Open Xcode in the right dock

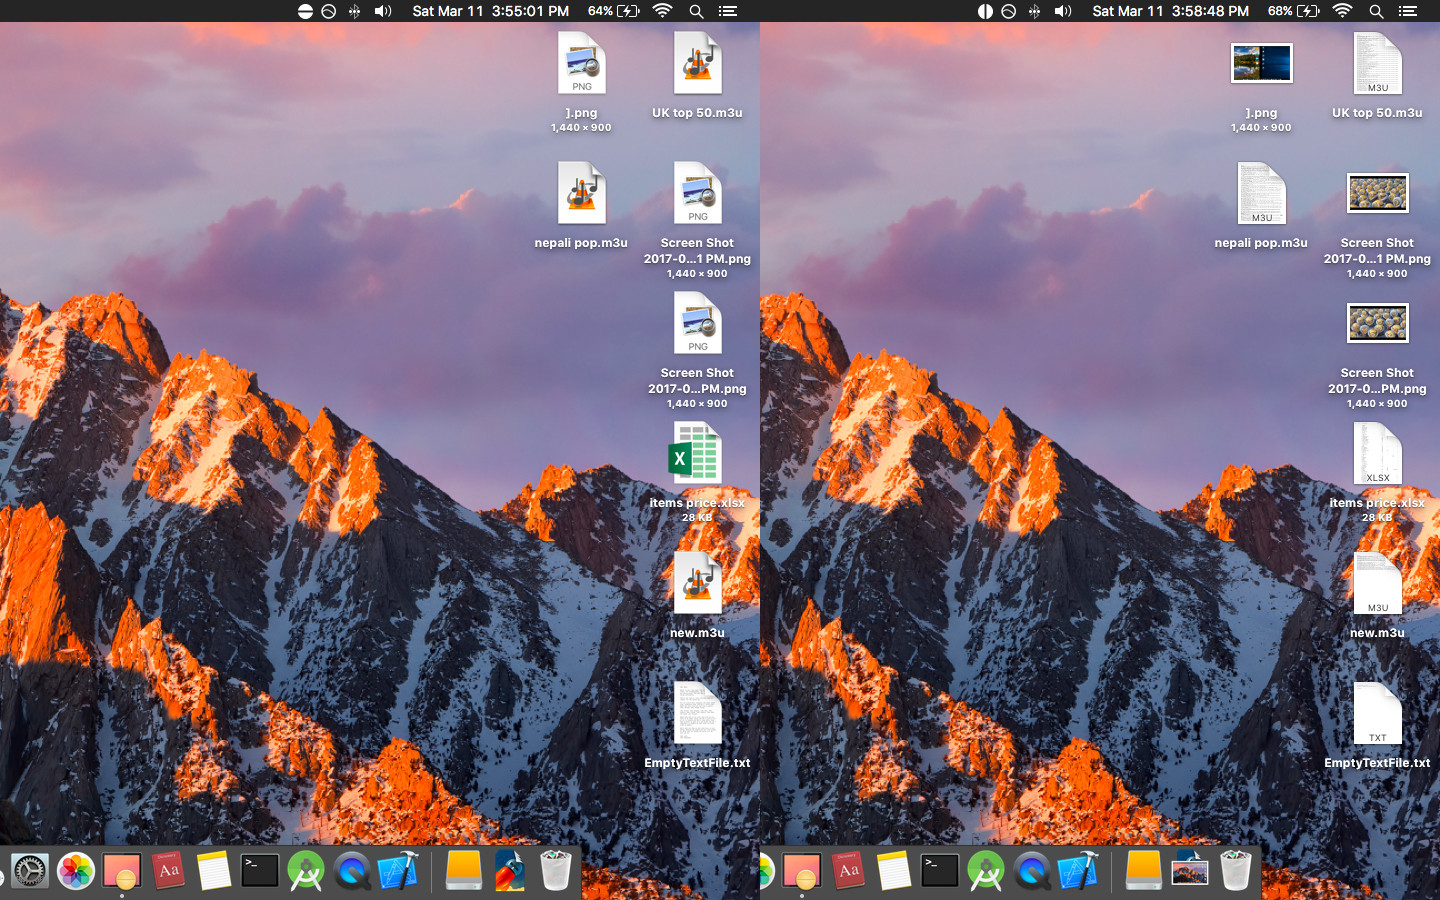tap(1078, 871)
